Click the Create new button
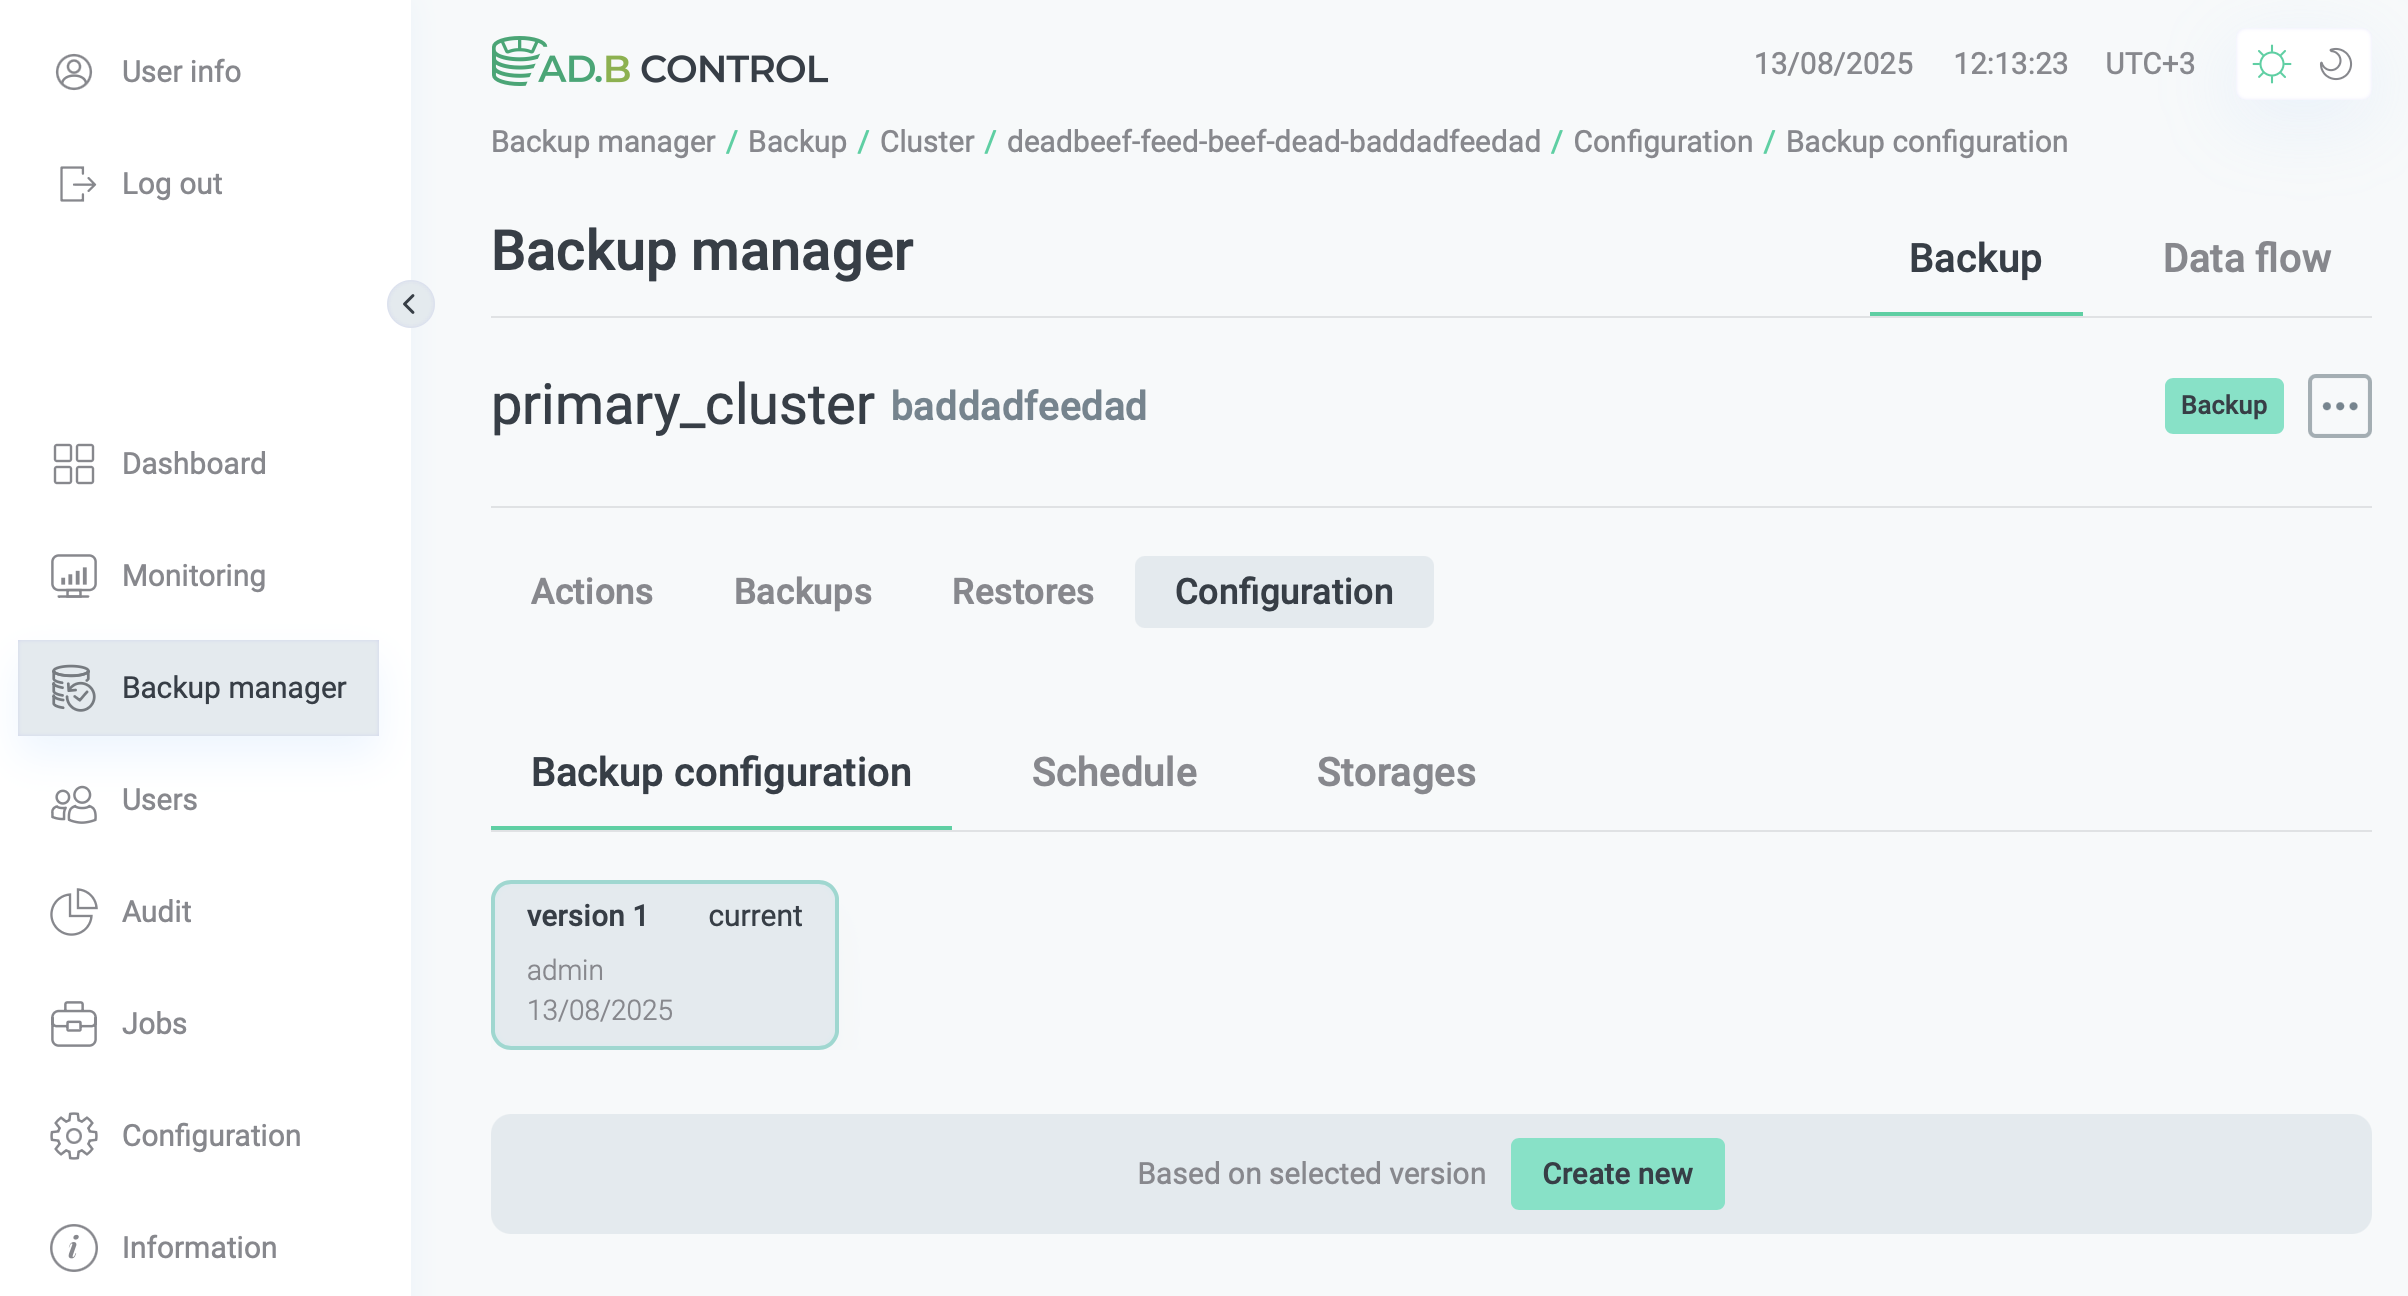Viewport: 2408px width, 1296px height. 1617,1174
